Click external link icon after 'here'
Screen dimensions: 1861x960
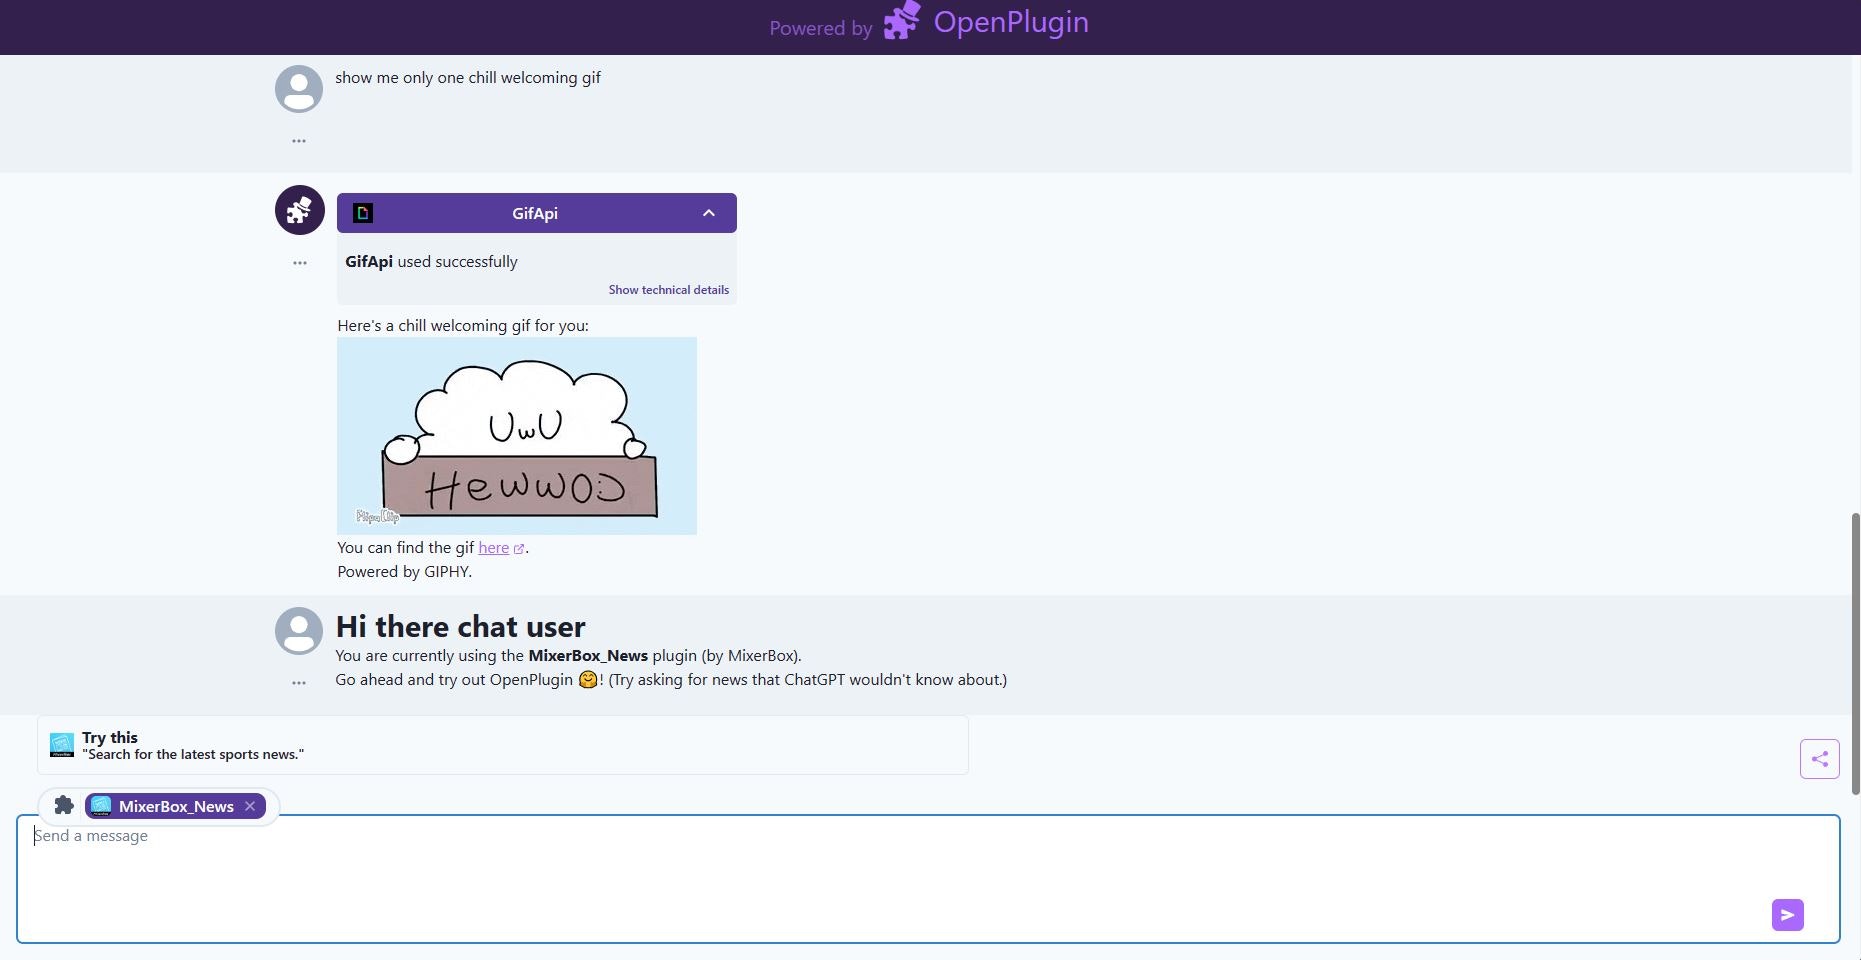pyautogui.click(x=519, y=549)
